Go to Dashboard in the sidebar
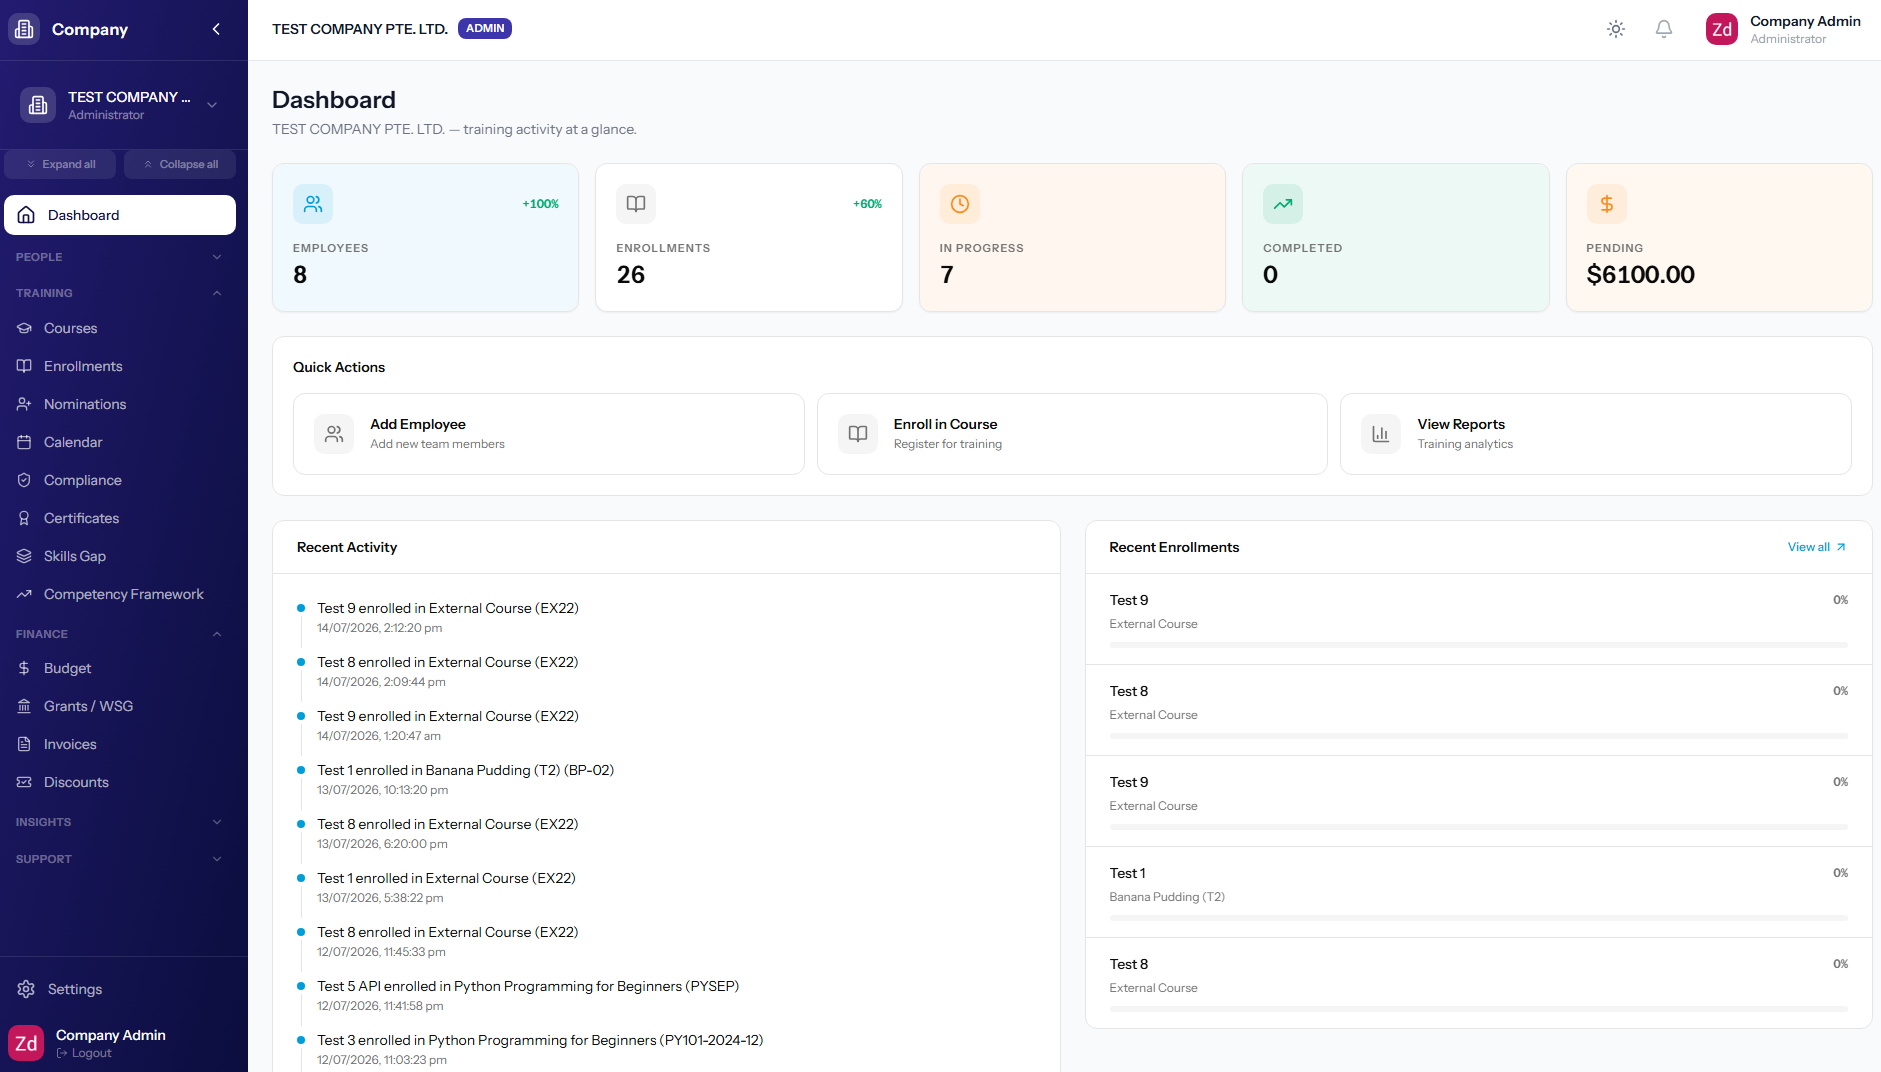 coord(120,215)
